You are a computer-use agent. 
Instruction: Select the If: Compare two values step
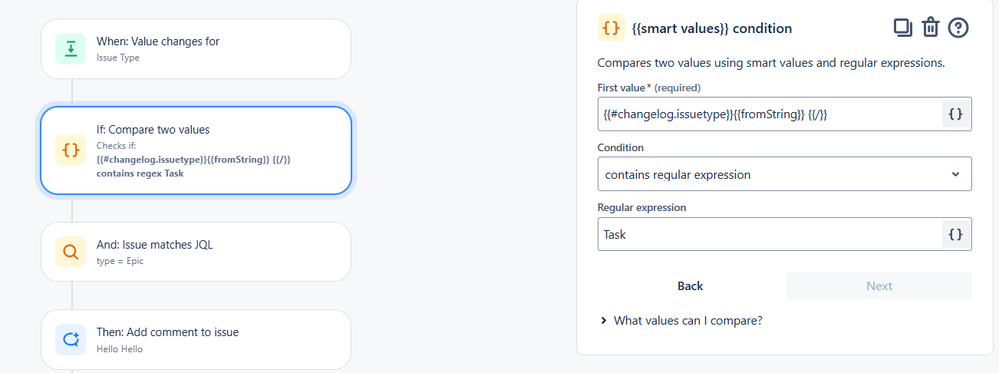[196, 150]
